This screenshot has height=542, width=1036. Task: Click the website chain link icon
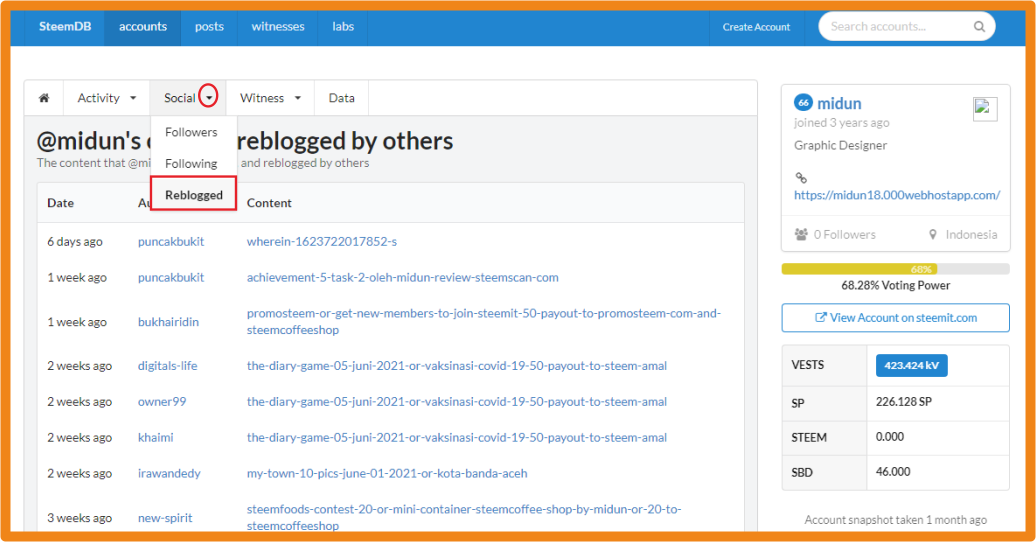pos(801,178)
